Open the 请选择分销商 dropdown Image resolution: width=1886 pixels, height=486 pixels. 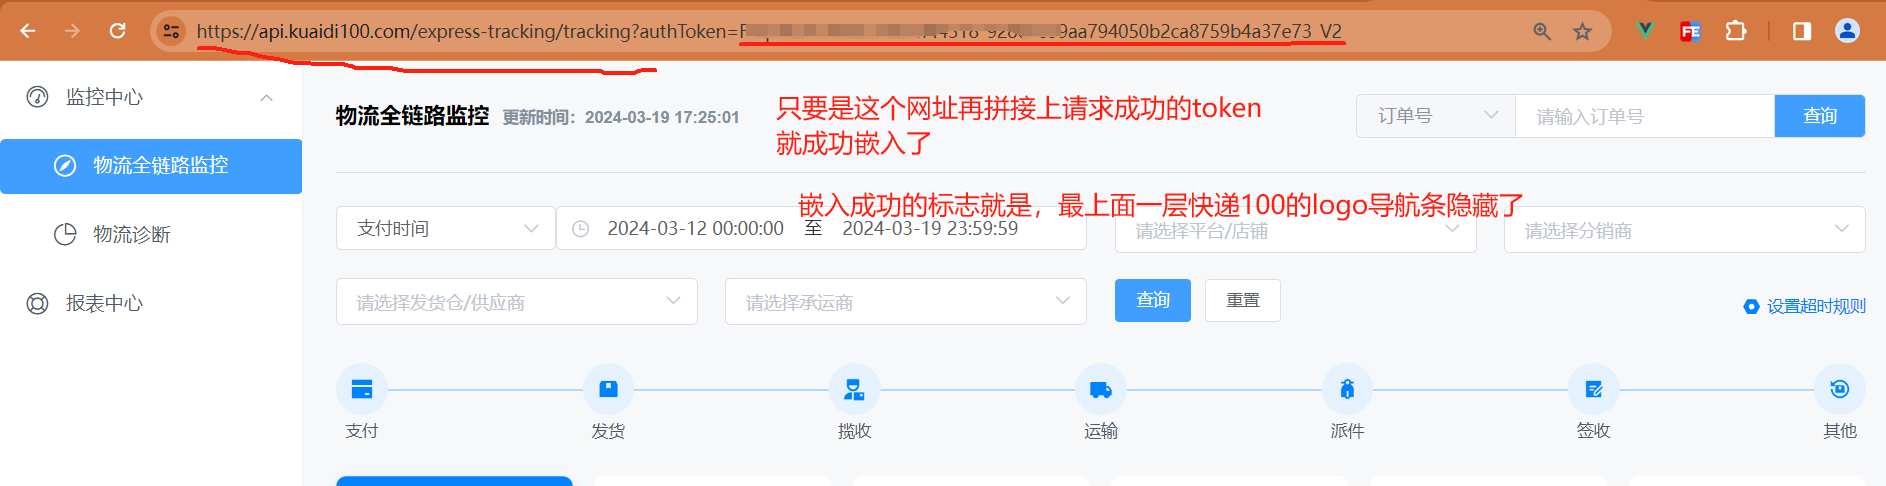click(1685, 230)
